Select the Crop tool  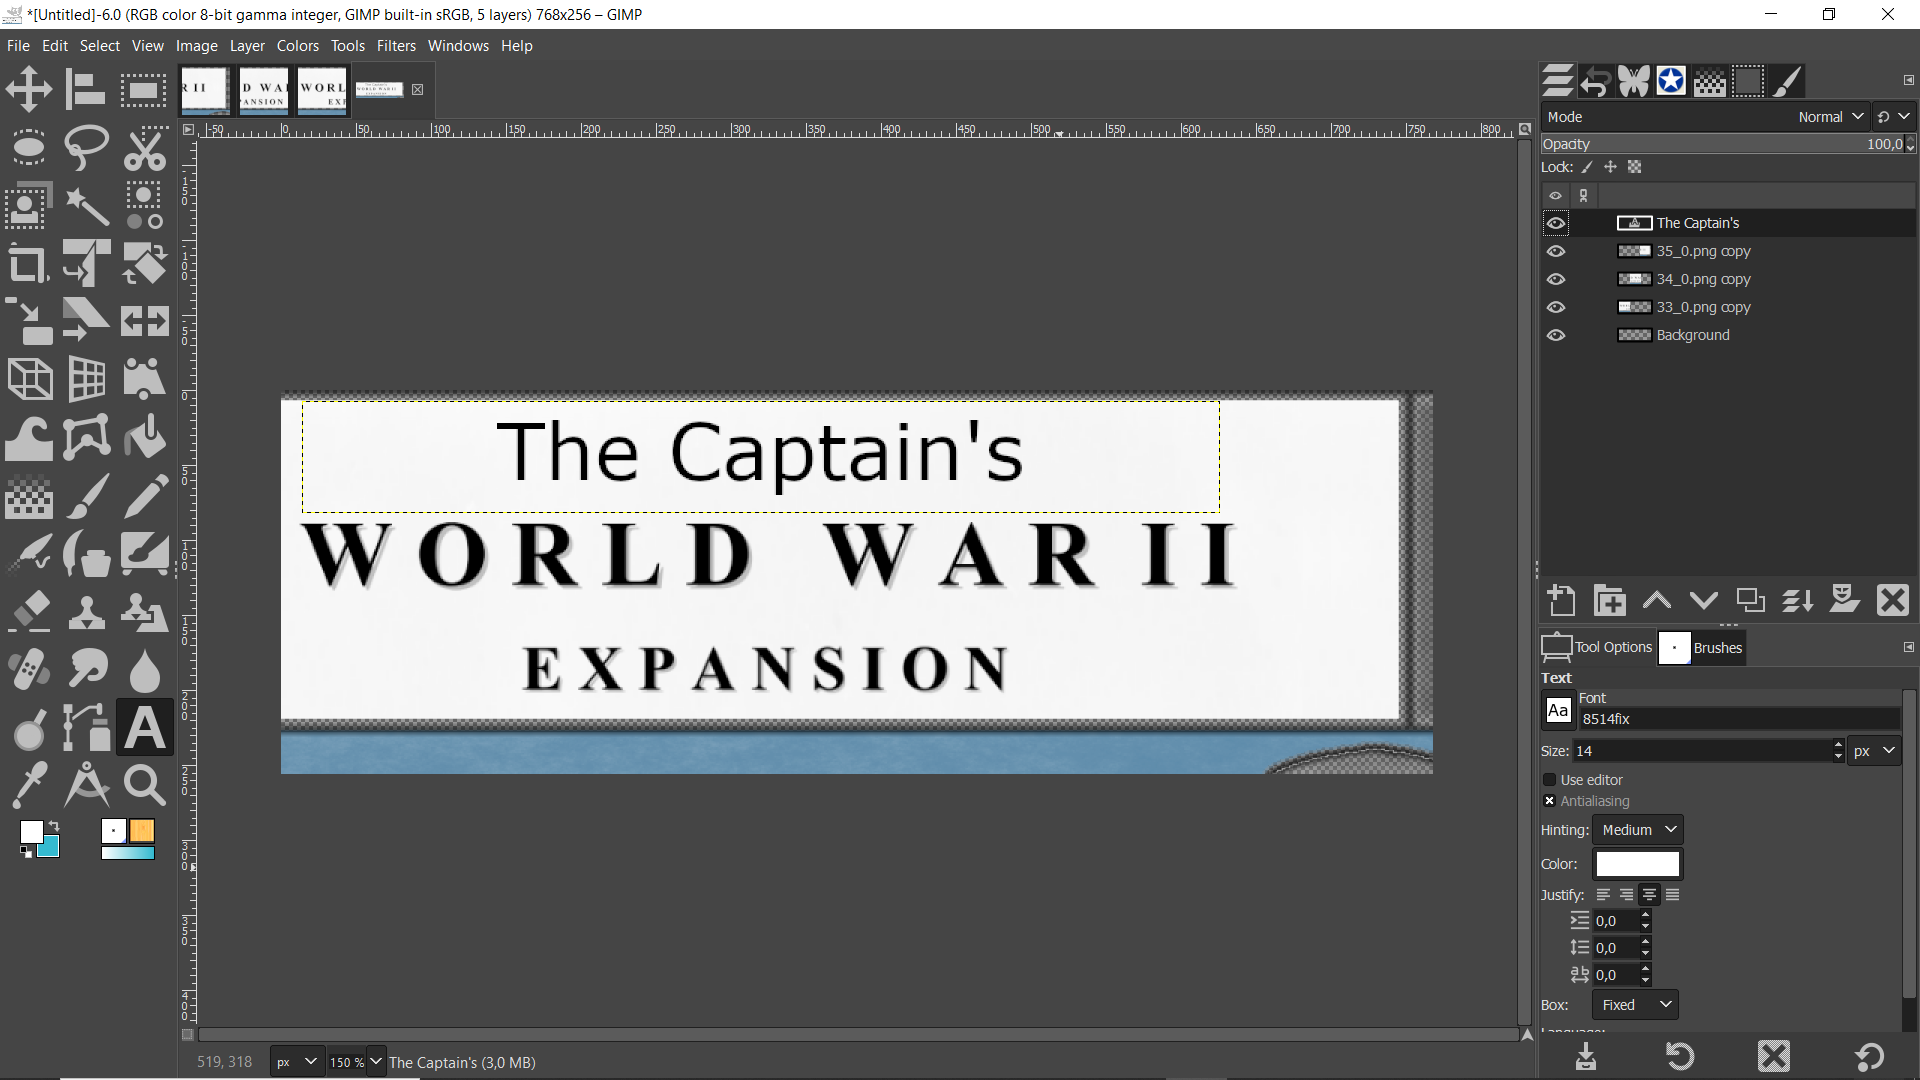point(29,264)
